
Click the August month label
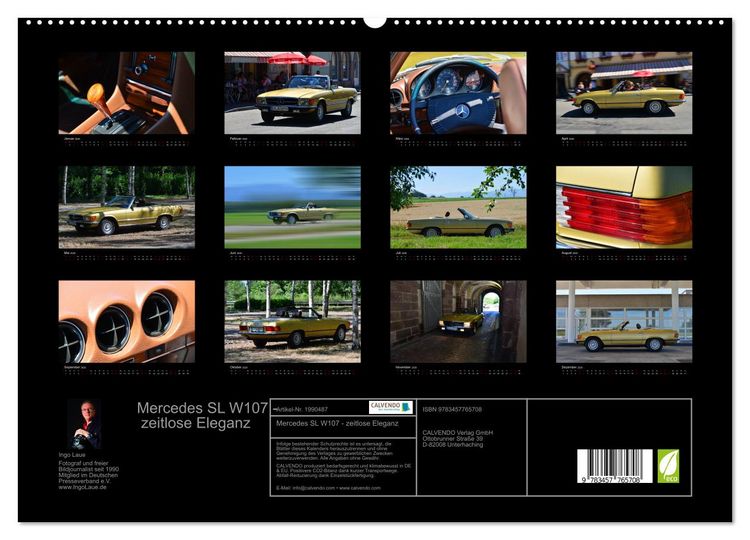coord(569,253)
